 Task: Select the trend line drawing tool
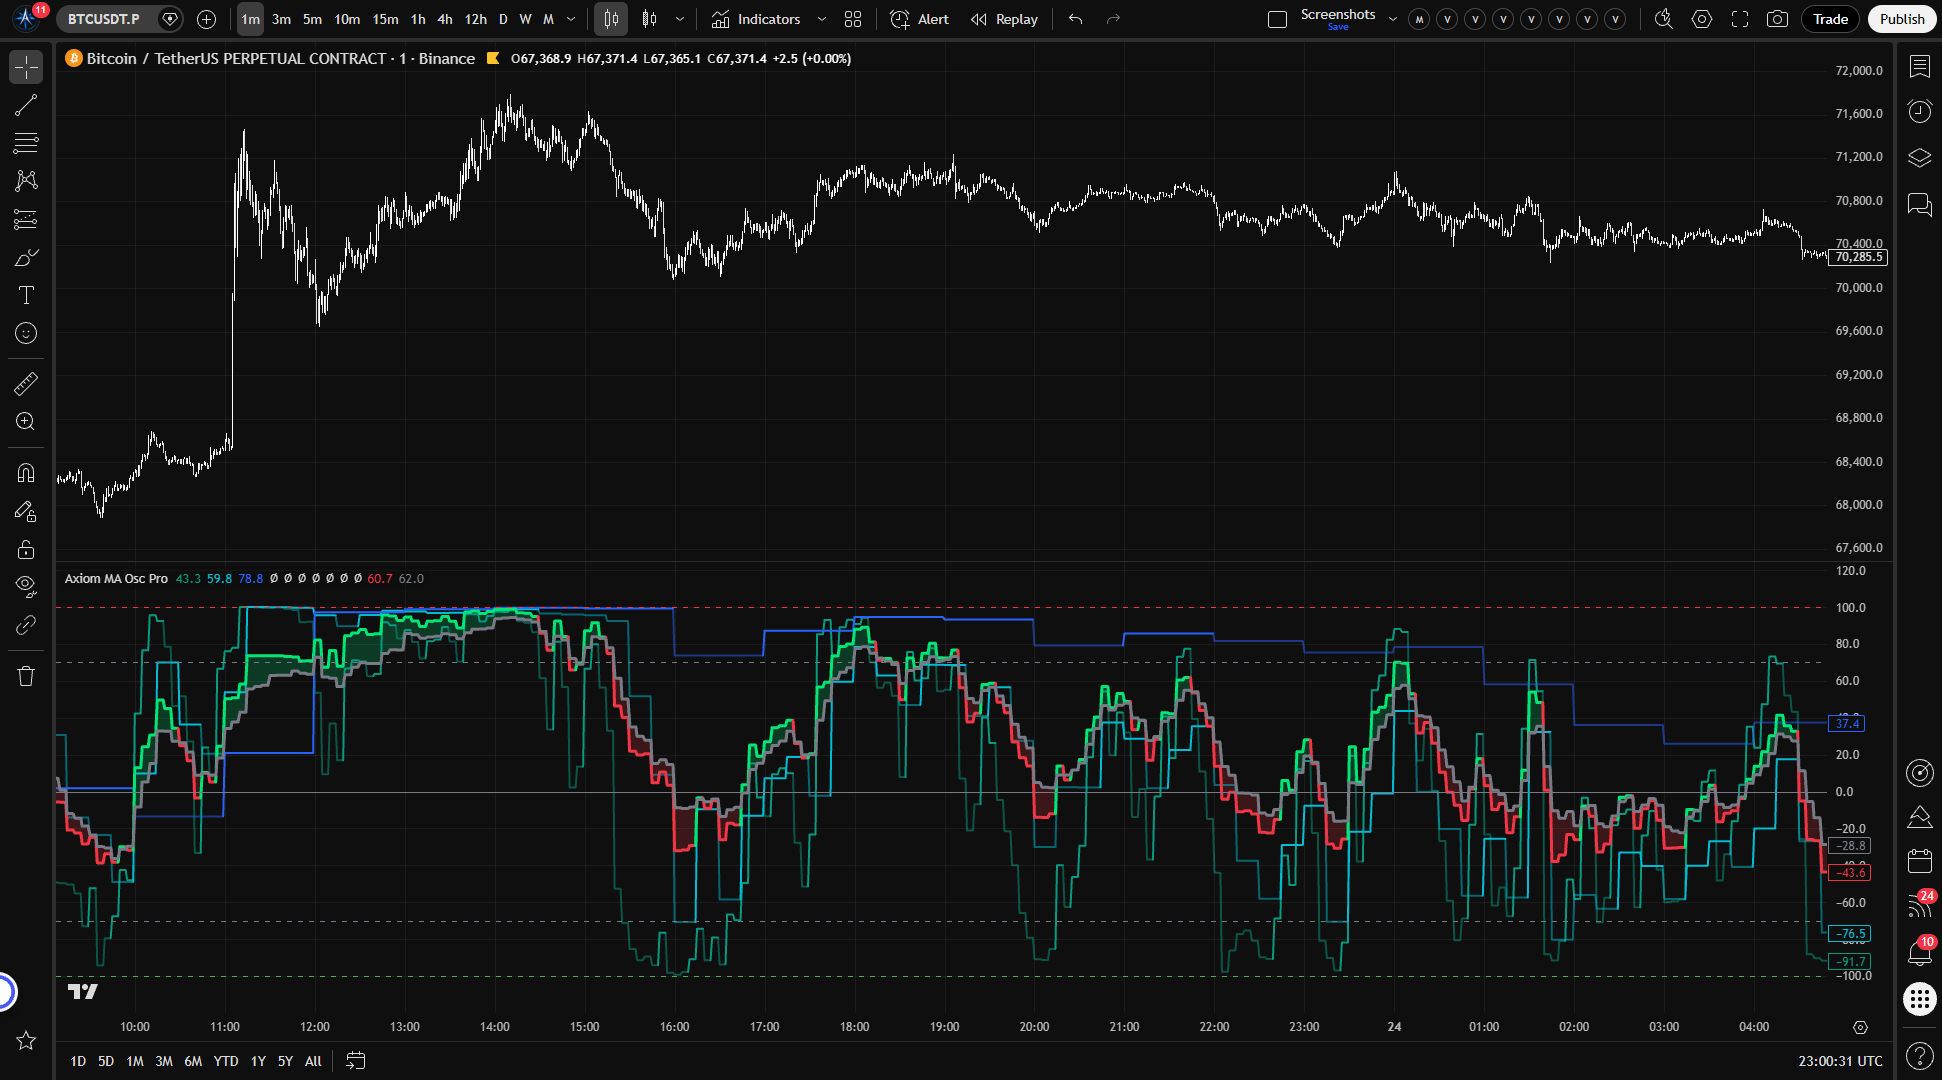pos(26,105)
